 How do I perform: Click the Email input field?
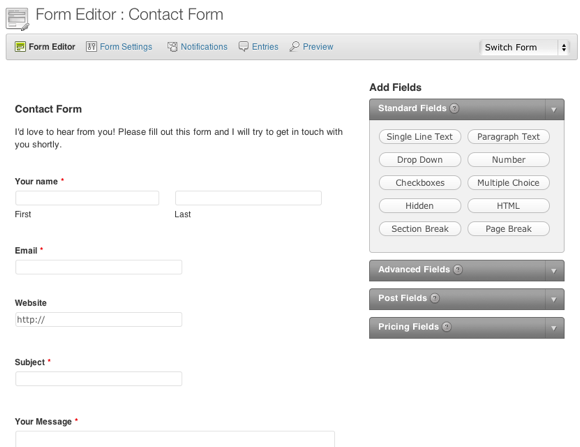click(x=98, y=267)
